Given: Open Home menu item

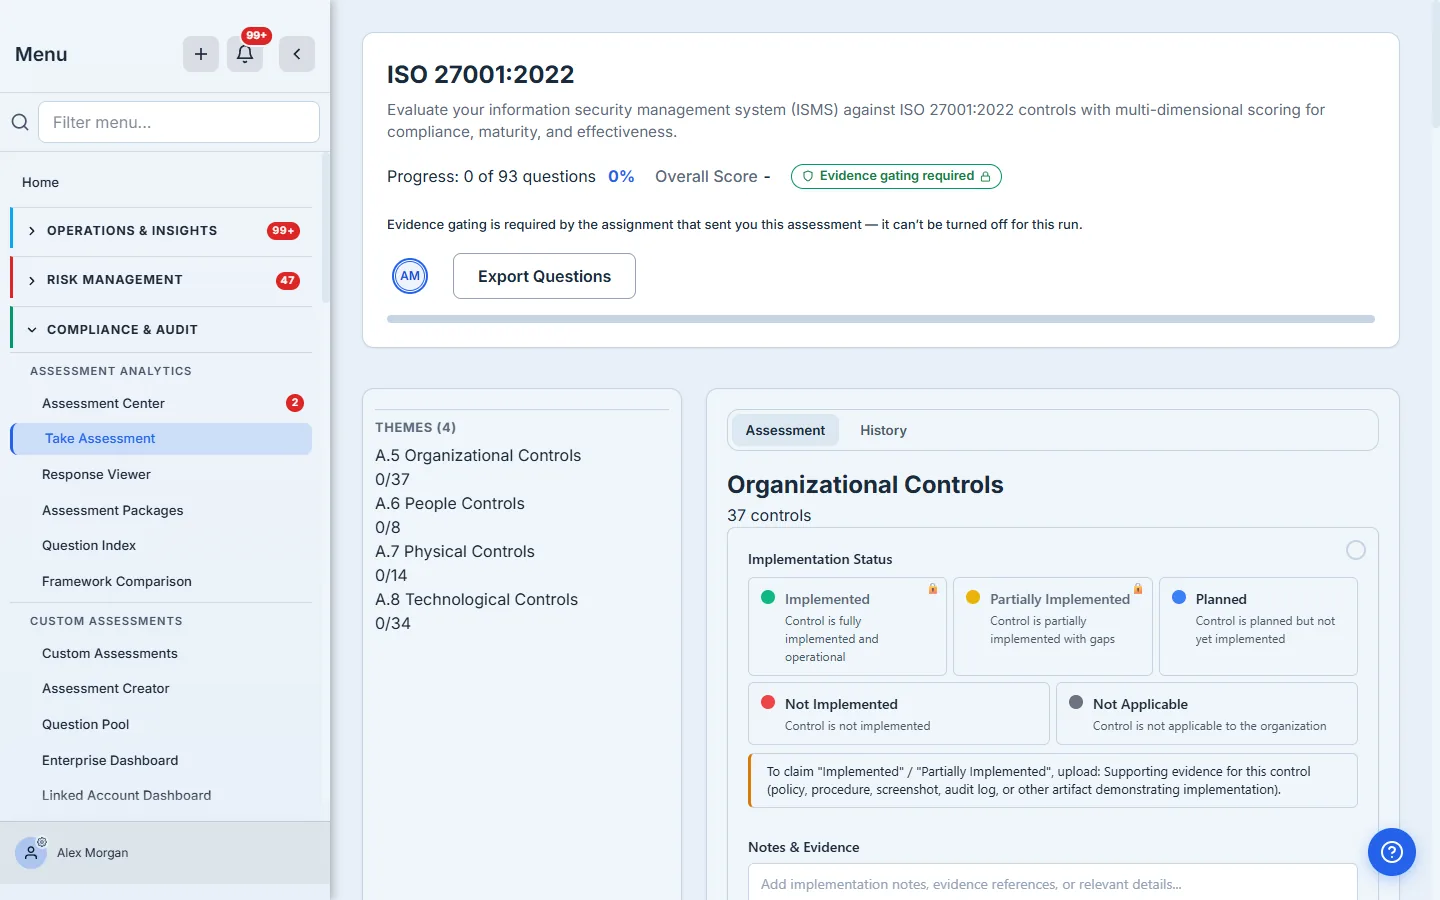Looking at the screenshot, I should point(161,182).
